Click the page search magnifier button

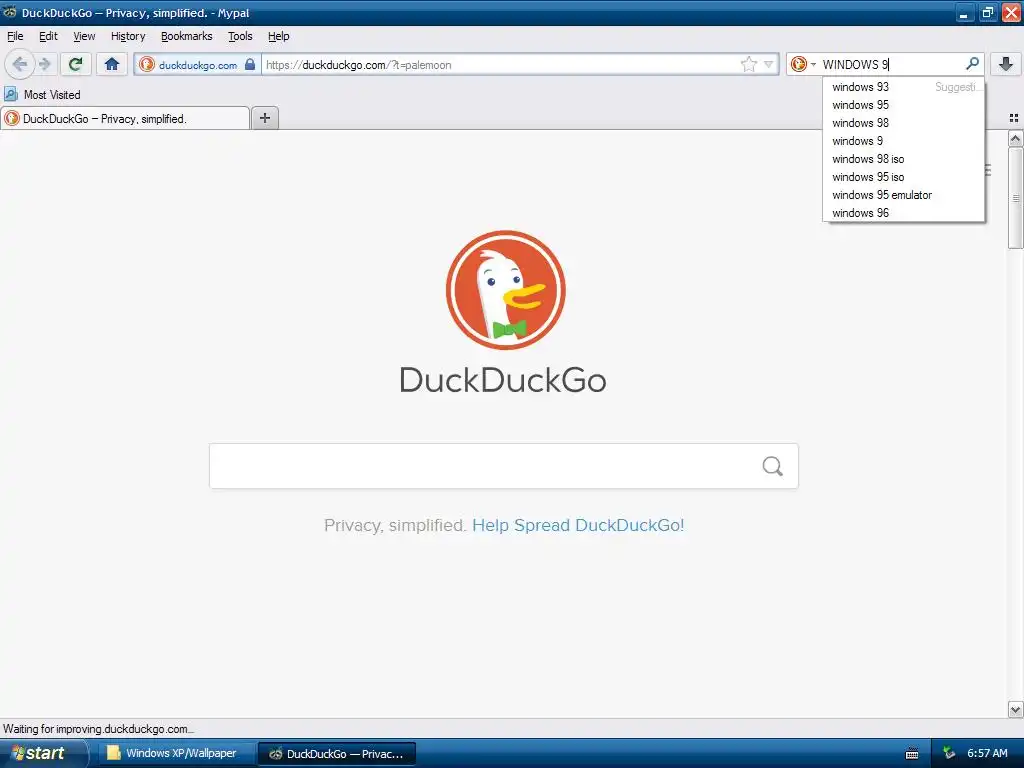(x=773, y=466)
